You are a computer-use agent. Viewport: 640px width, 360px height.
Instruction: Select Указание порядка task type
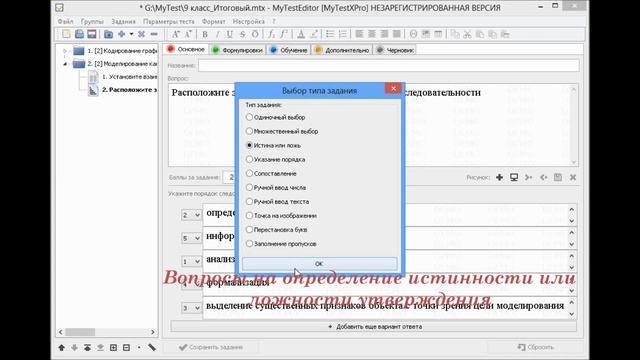pos(276,160)
